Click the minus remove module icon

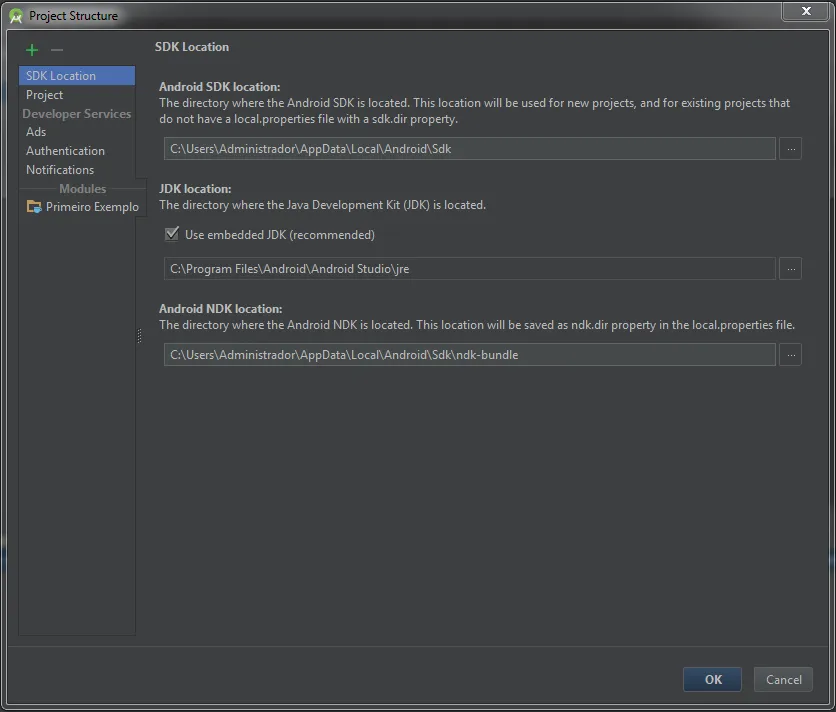57,50
